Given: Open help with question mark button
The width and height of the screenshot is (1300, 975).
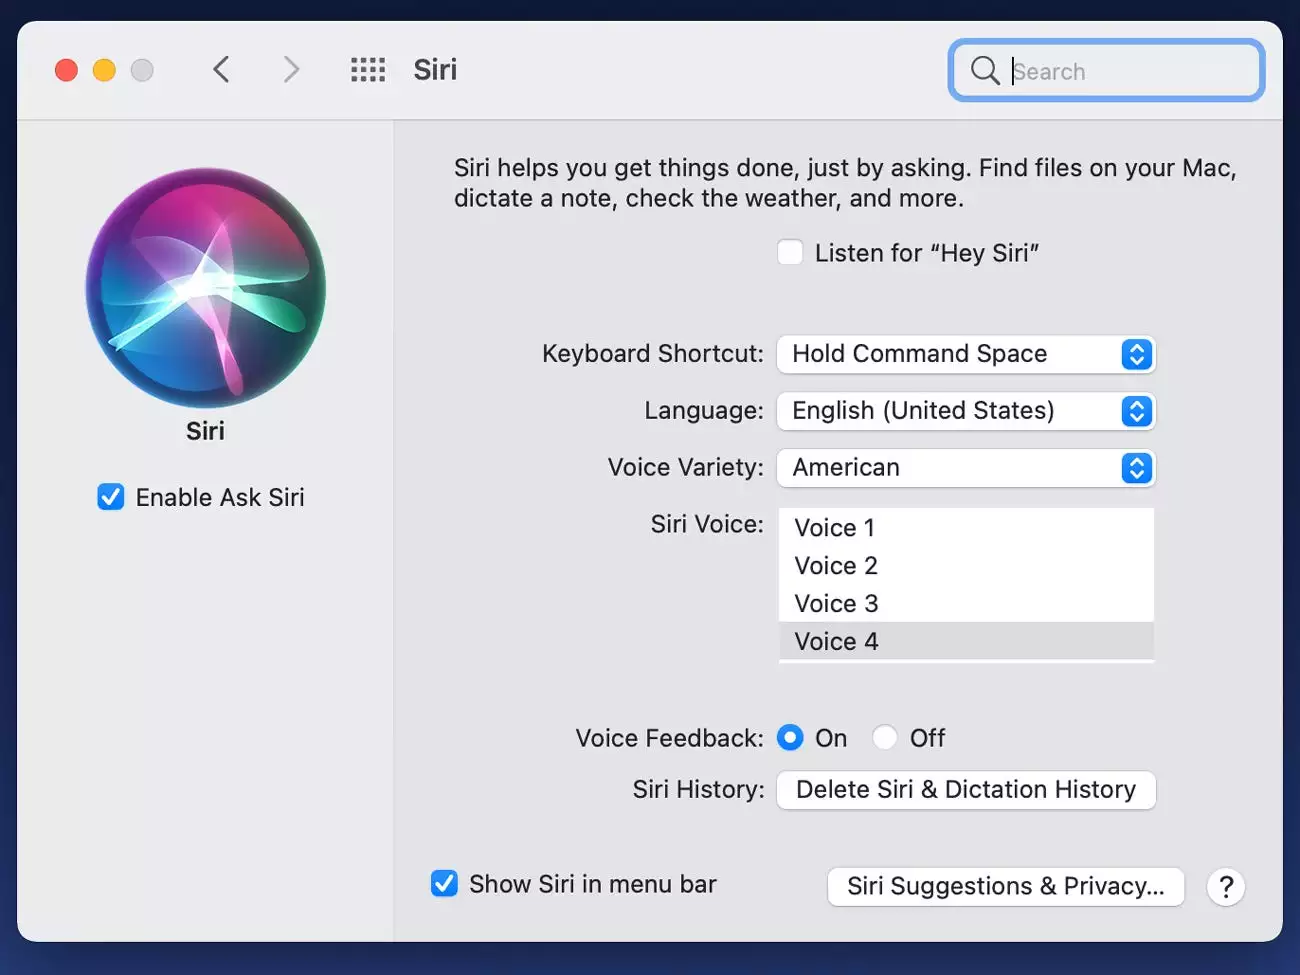Looking at the screenshot, I should [1225, 887].
